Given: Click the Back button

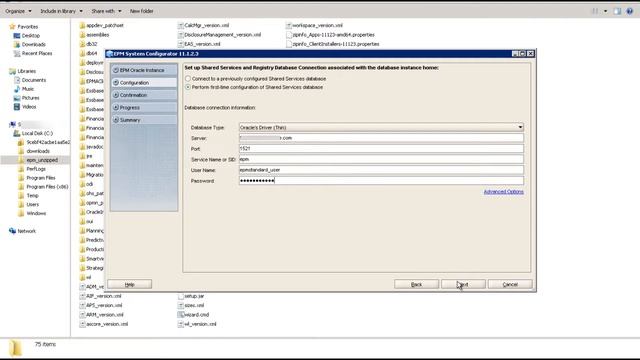Looking at the screenshot, I should click(x=416, y=284).
